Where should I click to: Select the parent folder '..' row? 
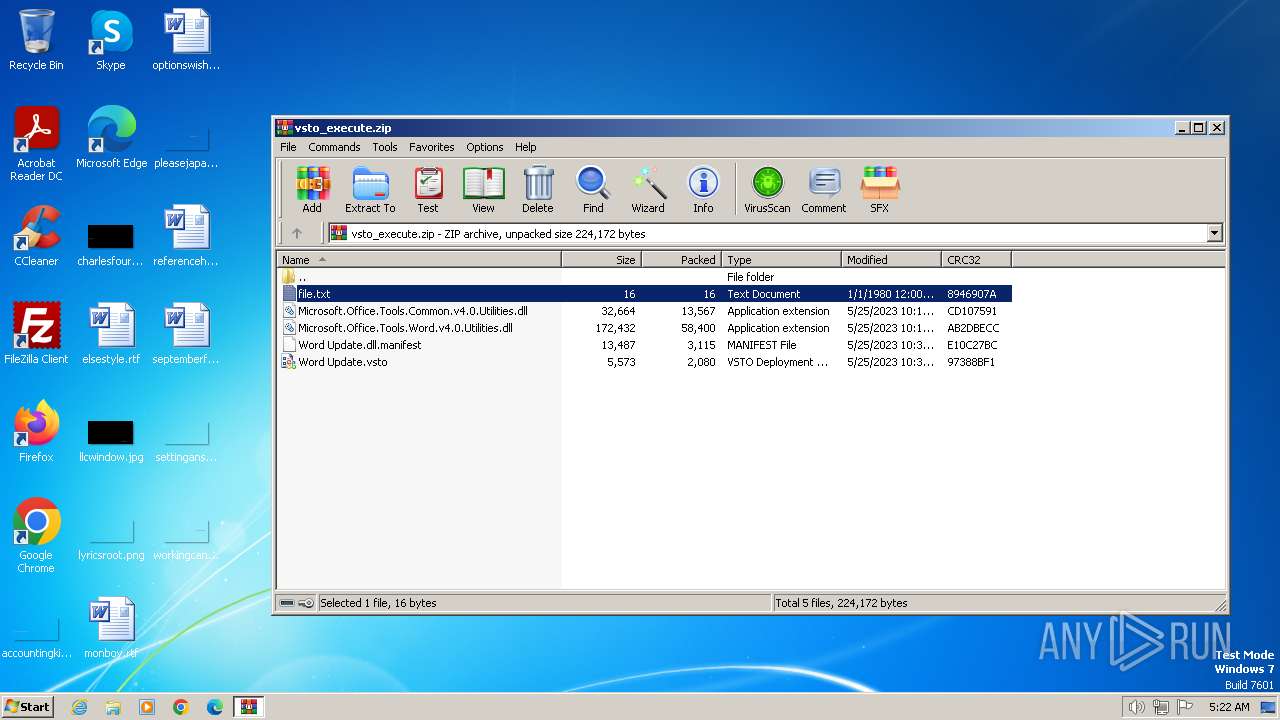click(644, 277)
